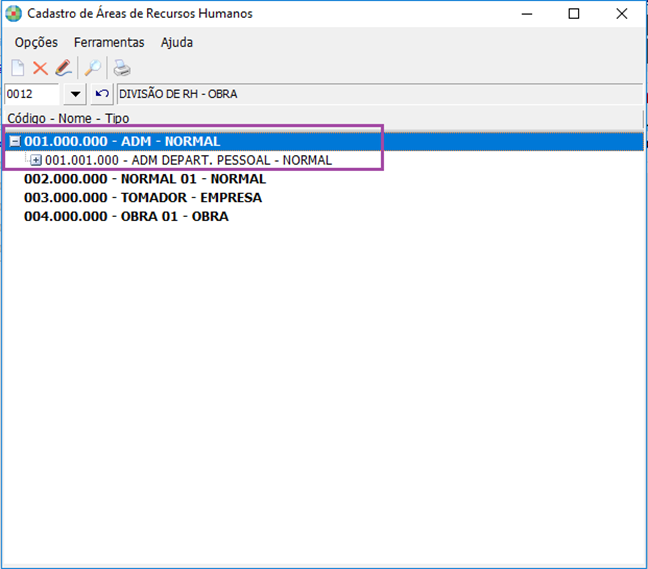Screen dimensions: 648x569
Task: Collapse the 001.000.000 ADM node
Action: point(15,142)
